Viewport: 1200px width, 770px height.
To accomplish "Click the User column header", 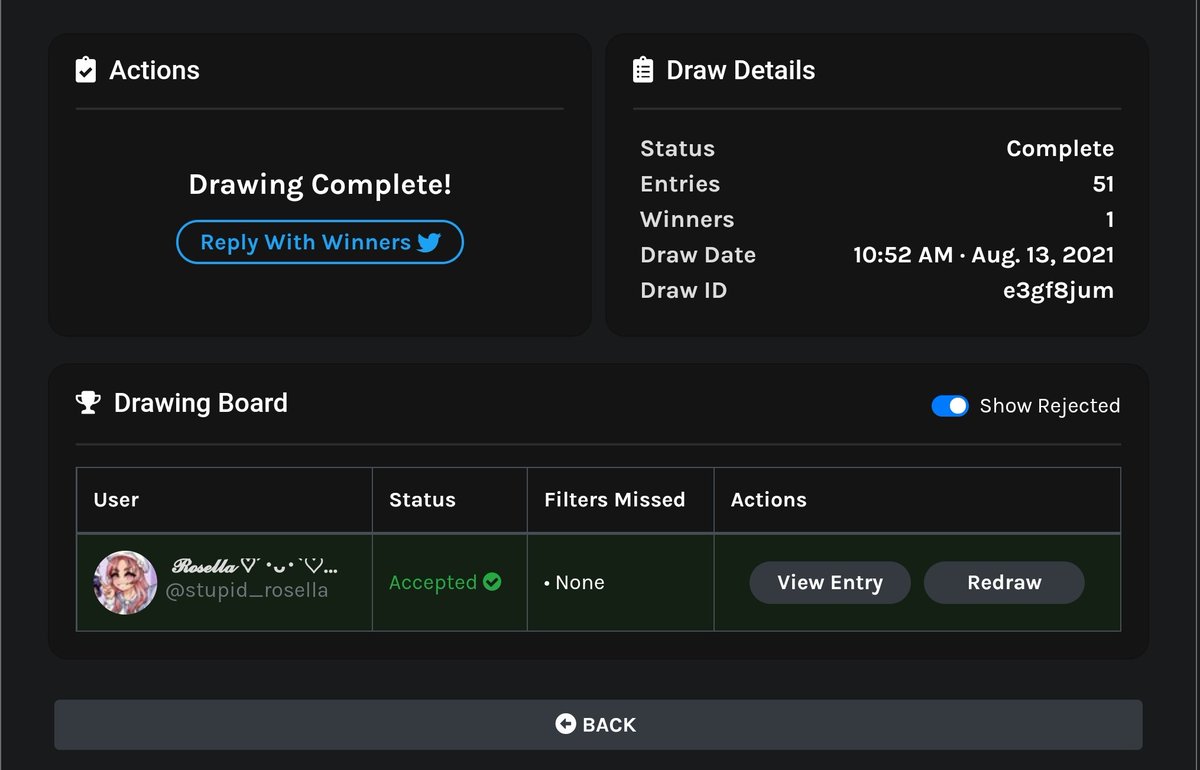I will click(x=116, y=500).
